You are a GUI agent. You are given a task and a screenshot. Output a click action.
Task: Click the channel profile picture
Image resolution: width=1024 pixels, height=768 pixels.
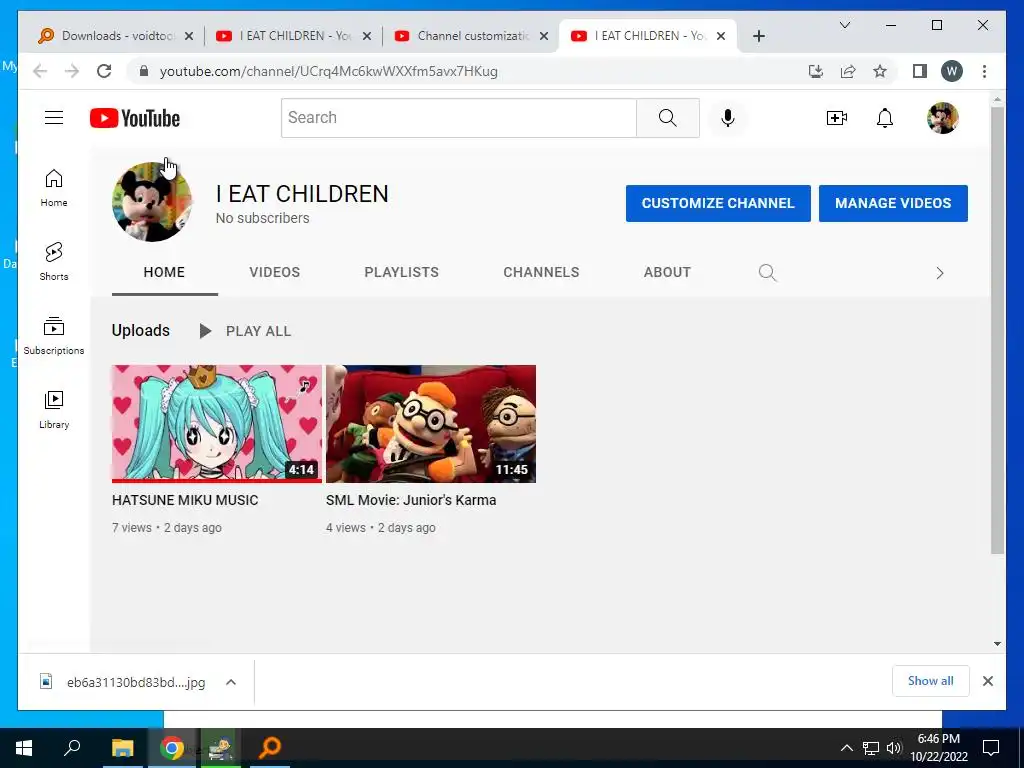pyautogui.click(x=152, y=202)
